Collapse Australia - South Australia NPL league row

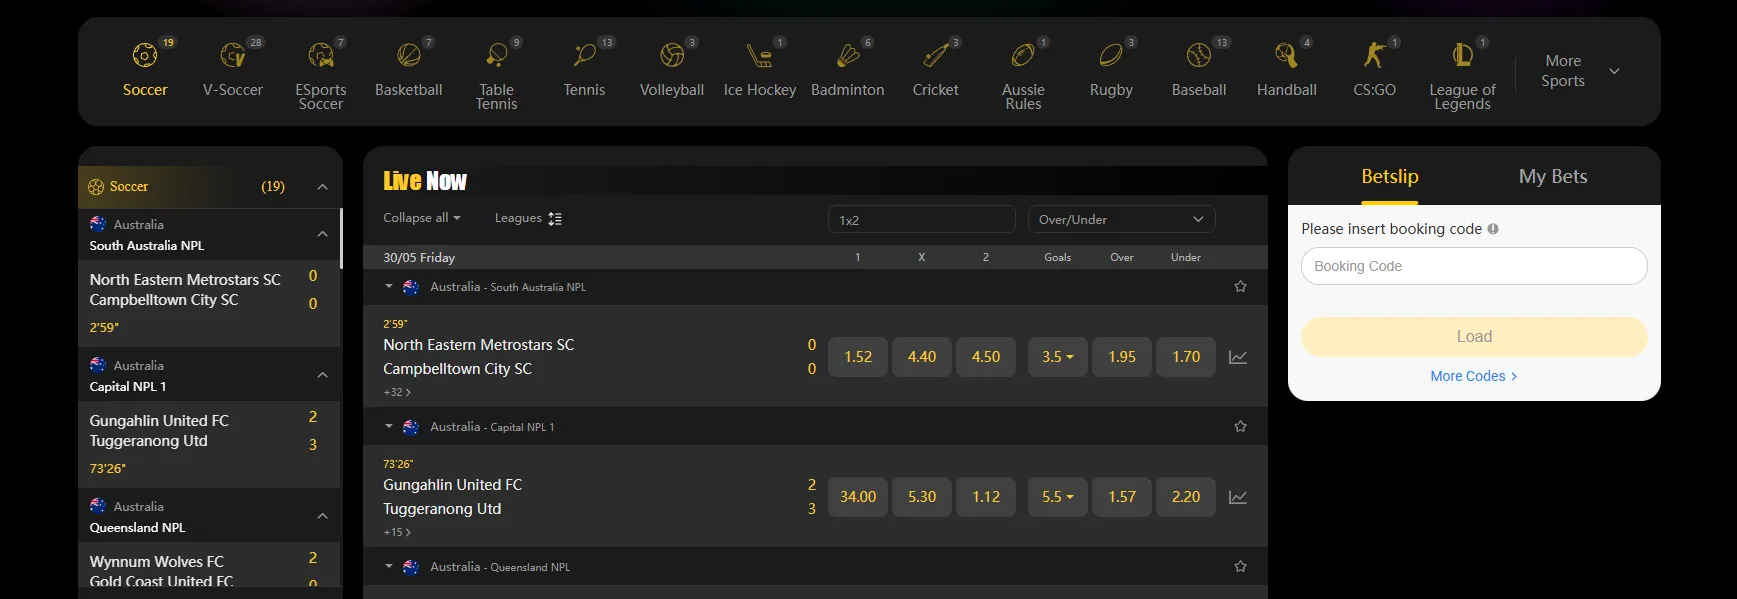pos(389,287)
